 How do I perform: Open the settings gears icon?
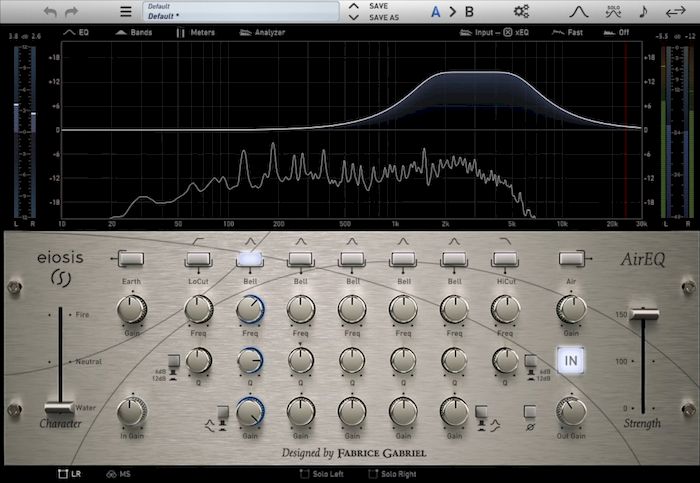click(x=521, y=12)
